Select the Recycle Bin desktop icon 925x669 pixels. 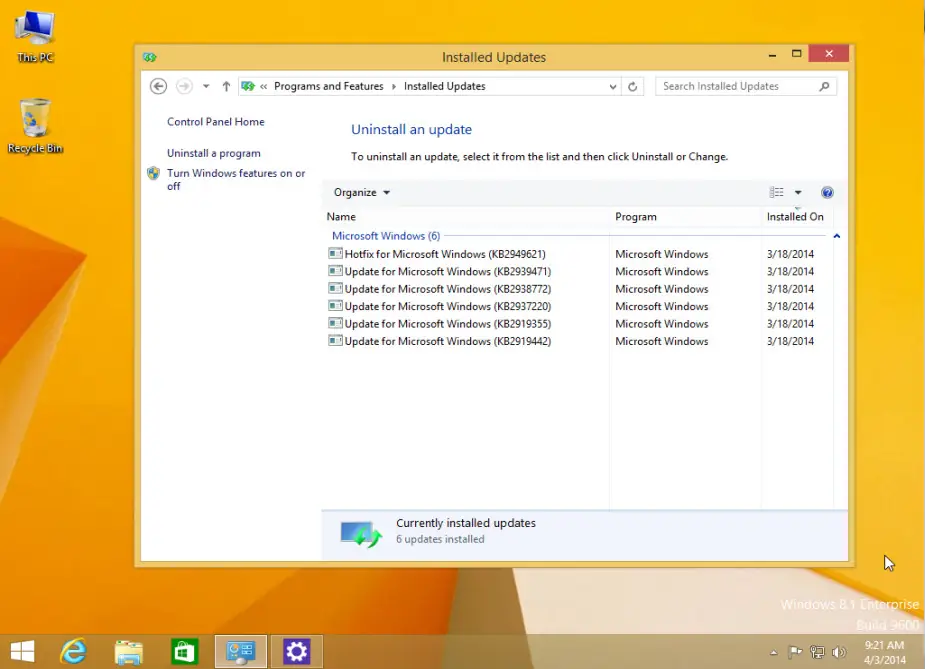(x=35, y=126)
